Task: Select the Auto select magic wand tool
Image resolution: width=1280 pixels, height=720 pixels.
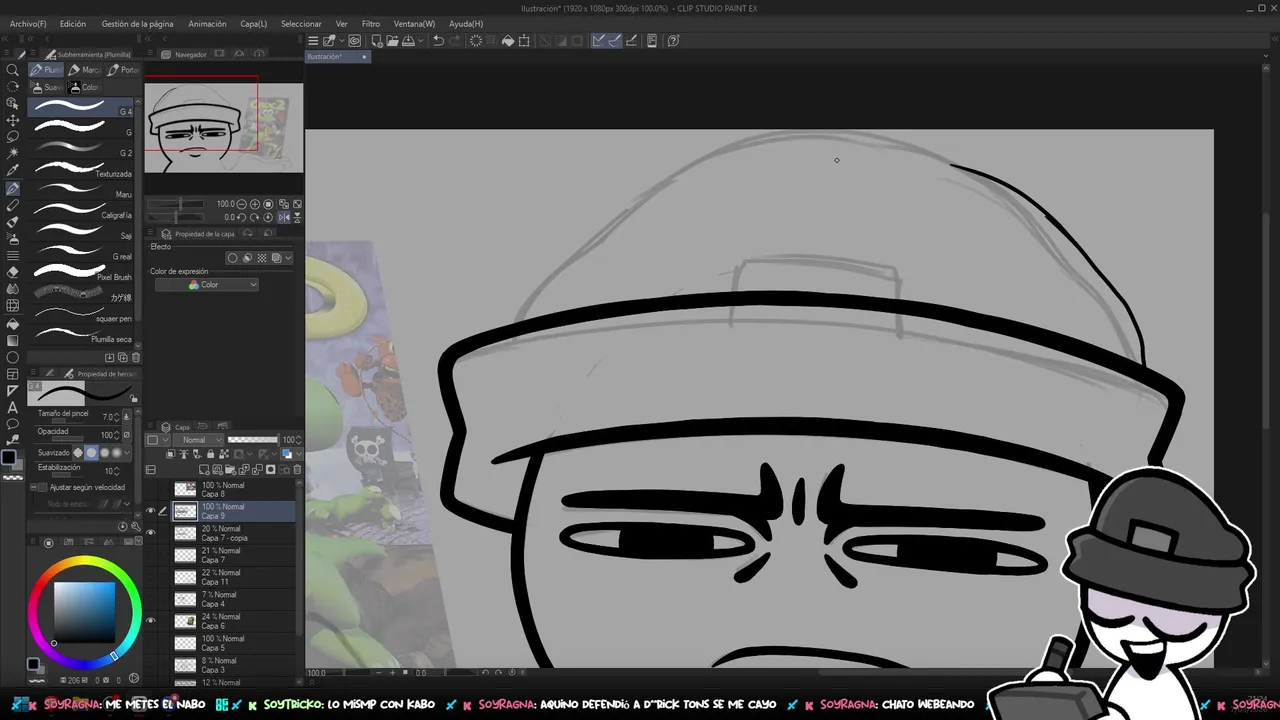Action: pyautogui.click(x=12, y=154)
